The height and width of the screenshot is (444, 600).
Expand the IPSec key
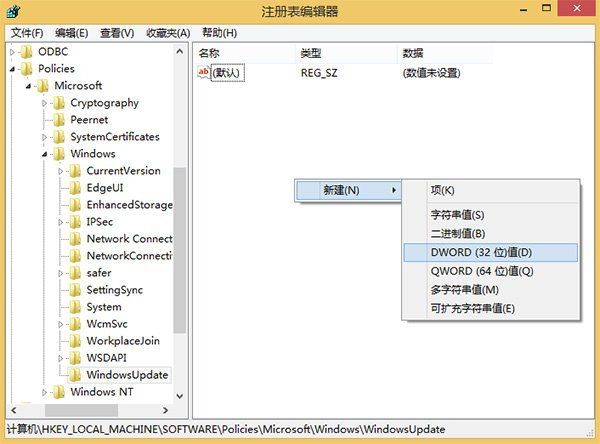click(x=60, y=222)
